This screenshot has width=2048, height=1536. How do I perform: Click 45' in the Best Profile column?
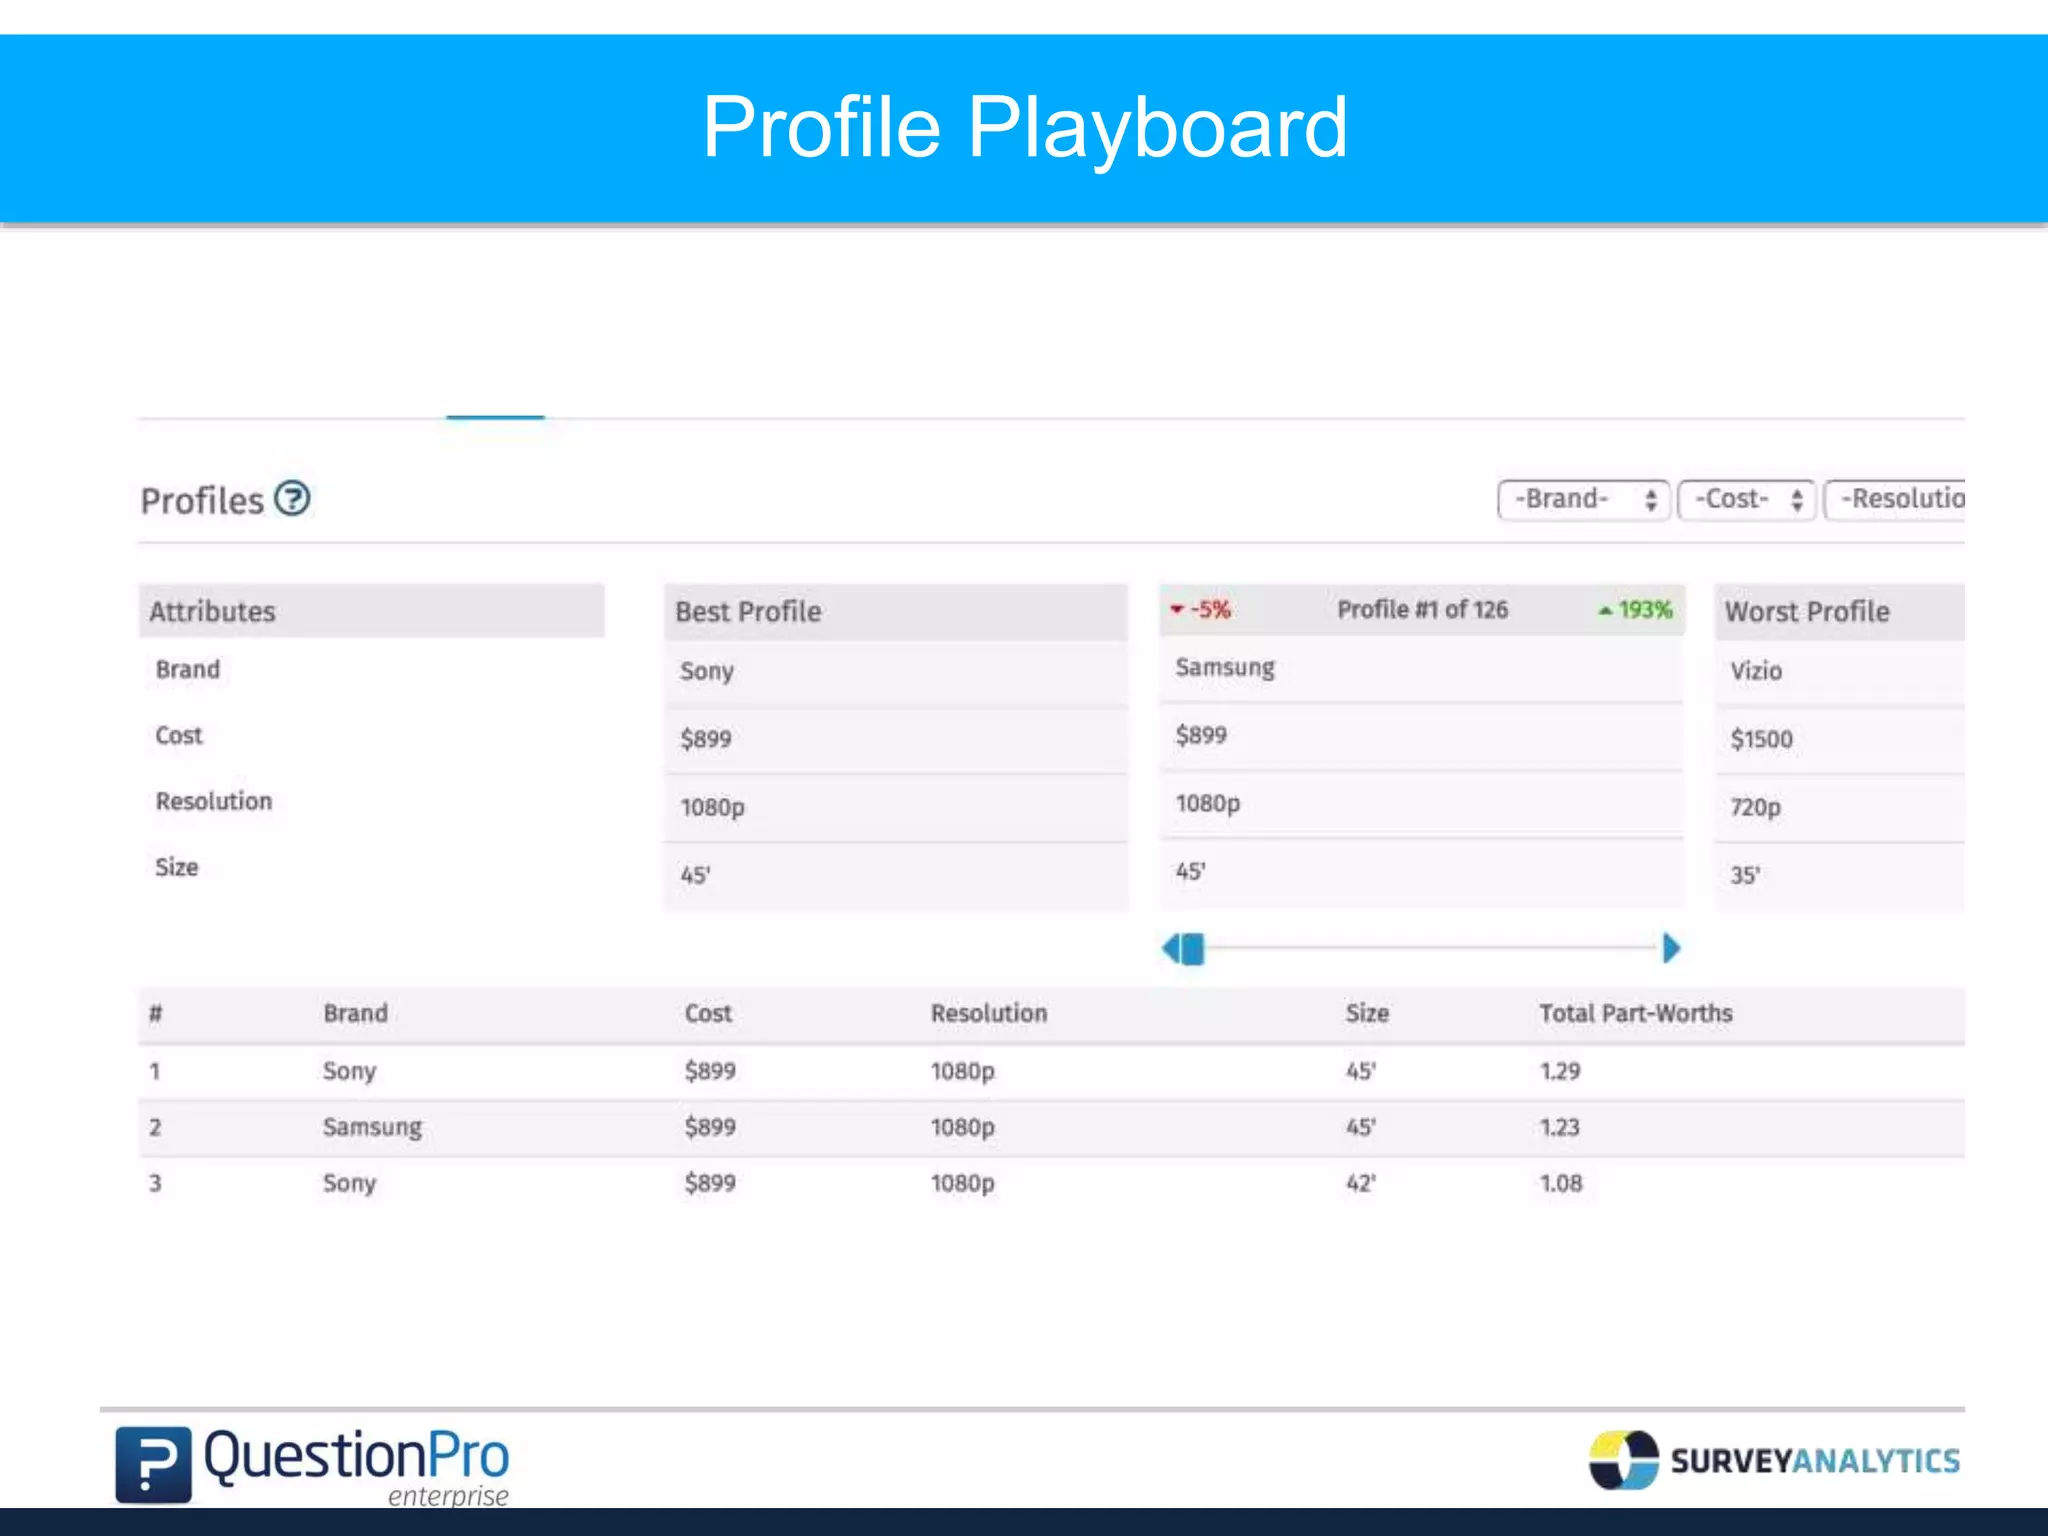point(695,875)
